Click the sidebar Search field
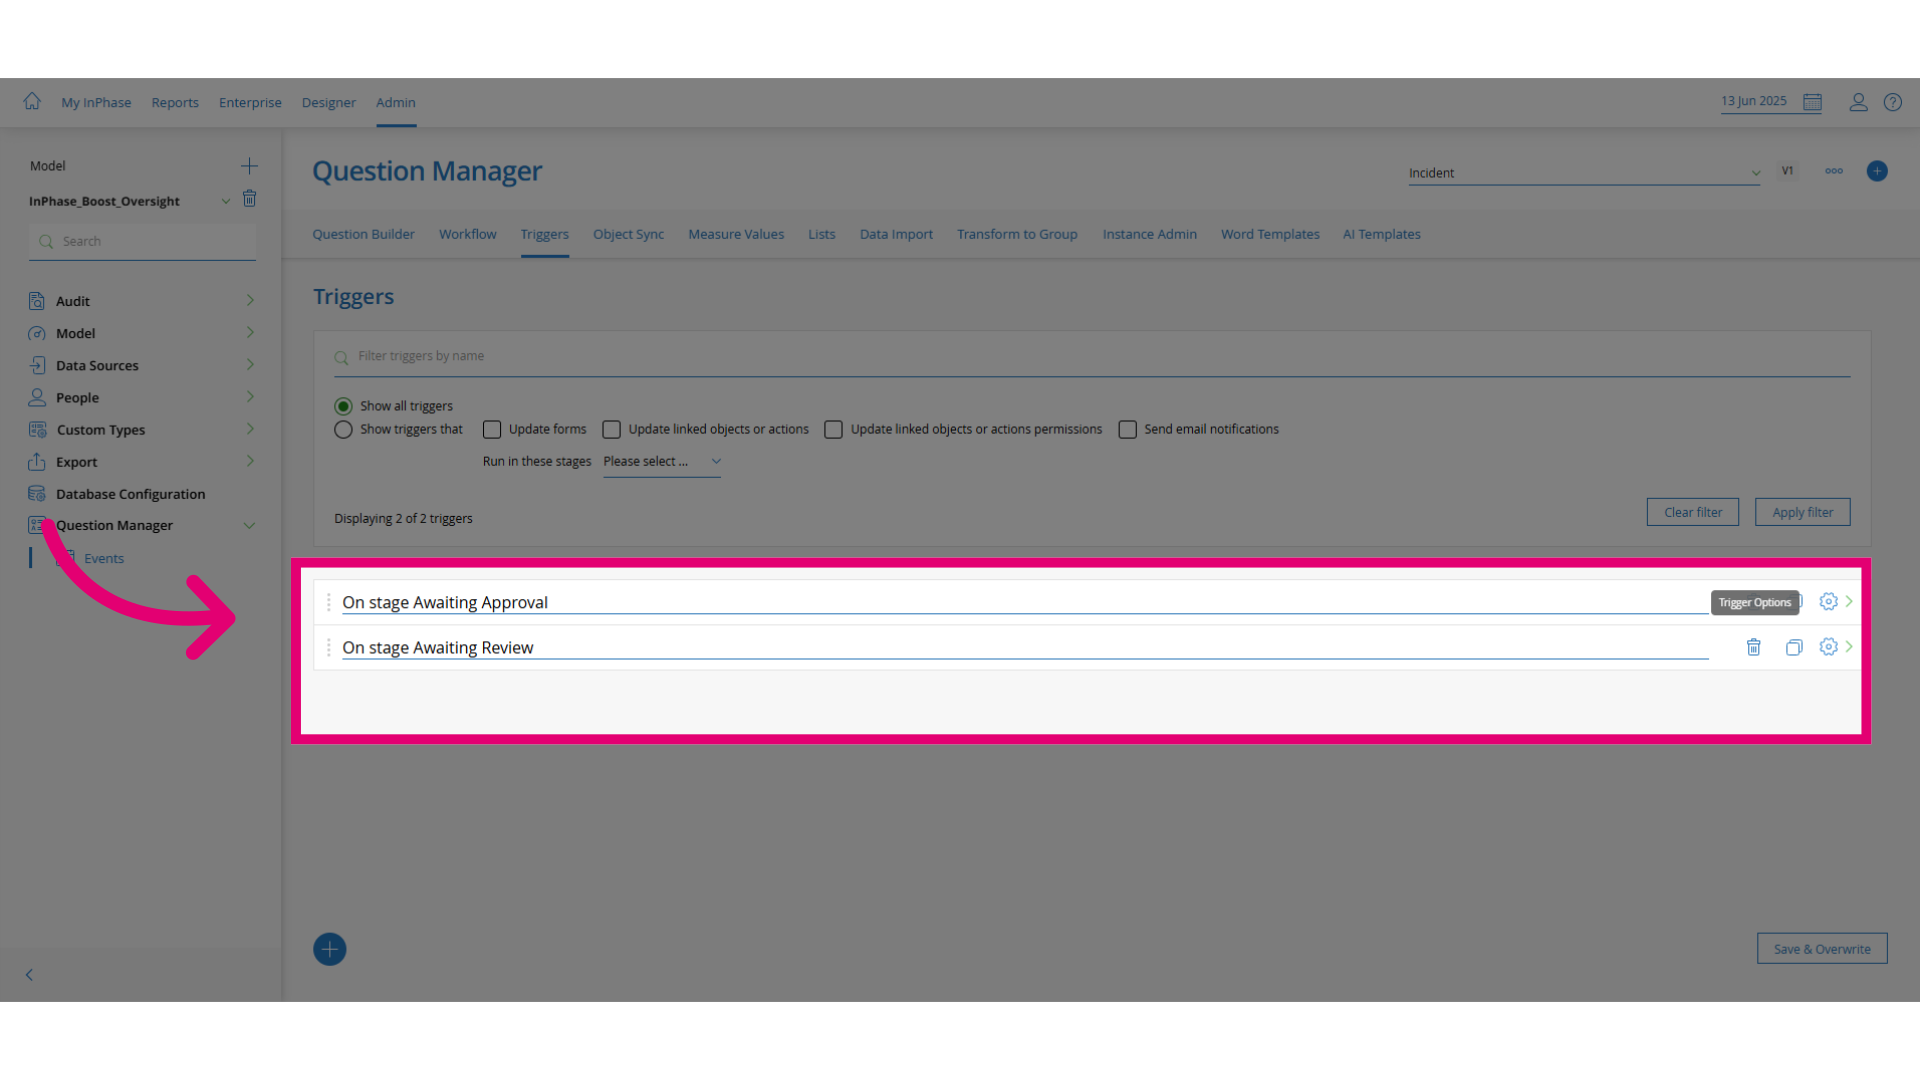The height and width of the screenshot is (1080, 1920). (142, 242)
